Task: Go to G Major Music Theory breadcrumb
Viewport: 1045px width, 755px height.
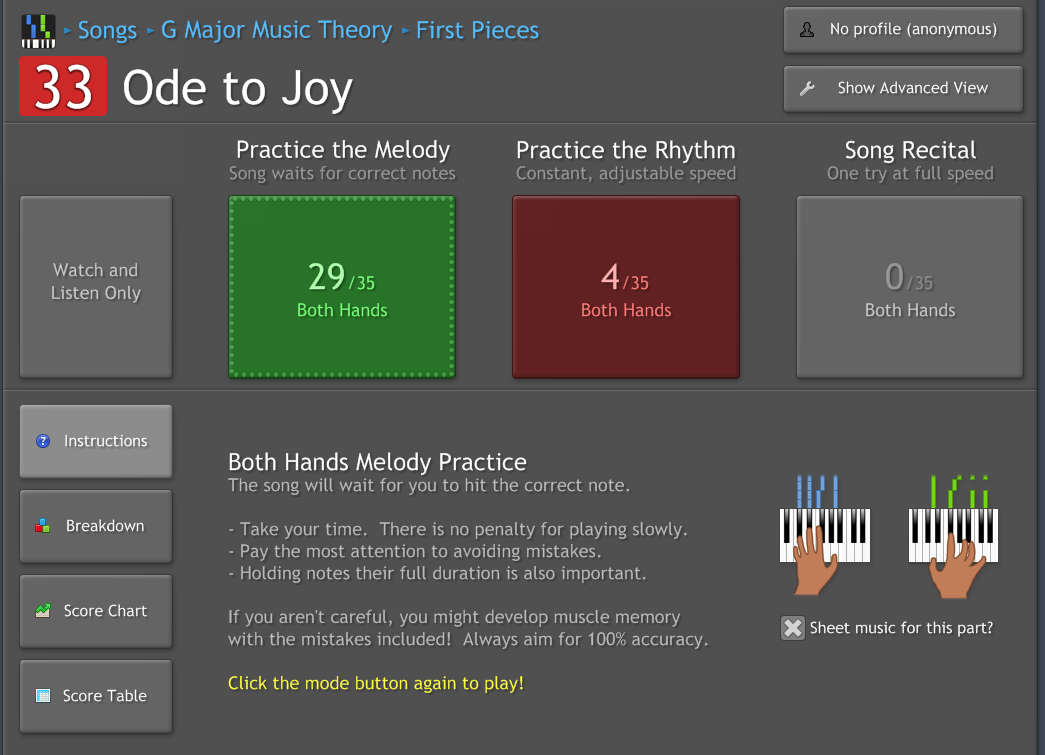Action: click(x=276, y=31)
